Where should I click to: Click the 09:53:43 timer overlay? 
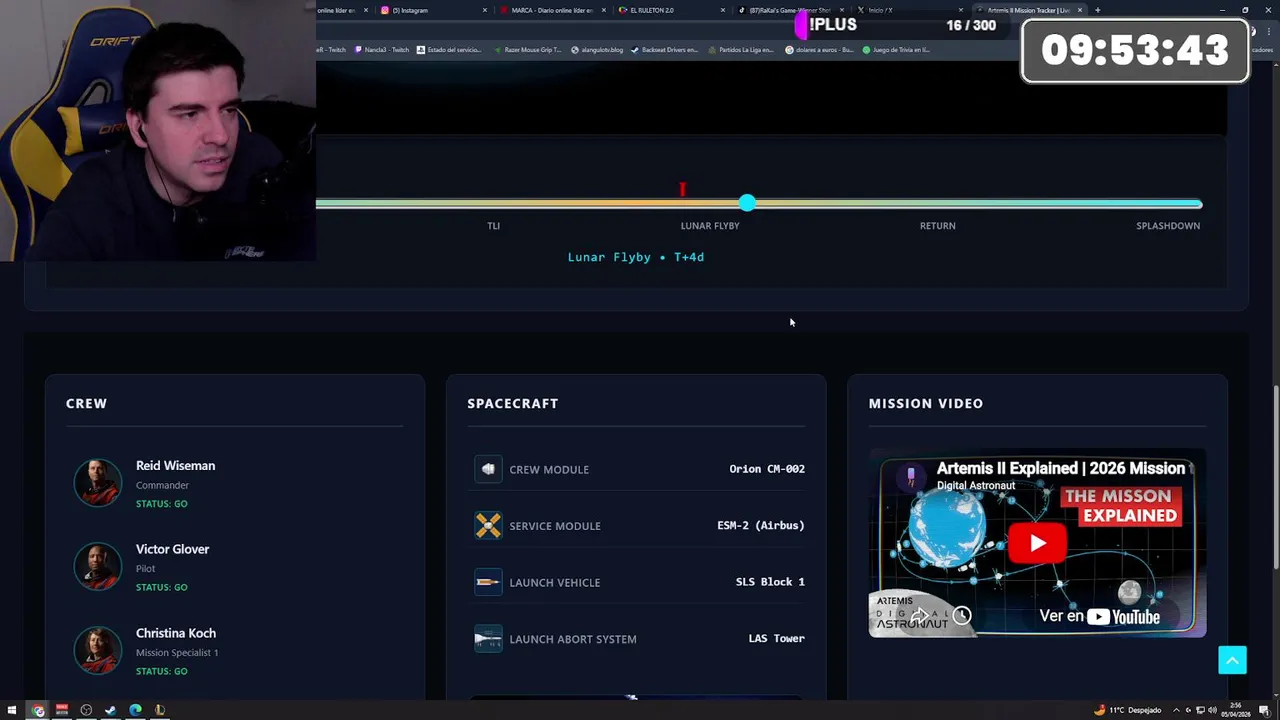pos(1135,50)
